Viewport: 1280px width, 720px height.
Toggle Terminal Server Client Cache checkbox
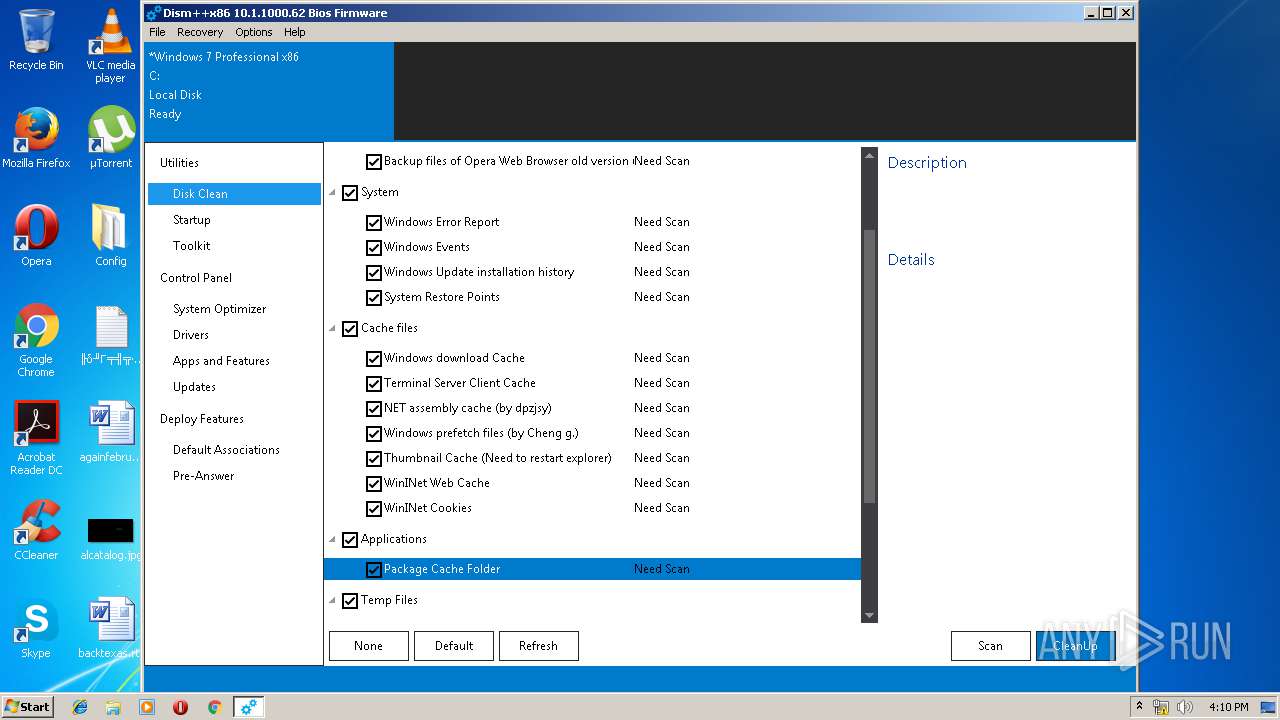tap(374, 384)
